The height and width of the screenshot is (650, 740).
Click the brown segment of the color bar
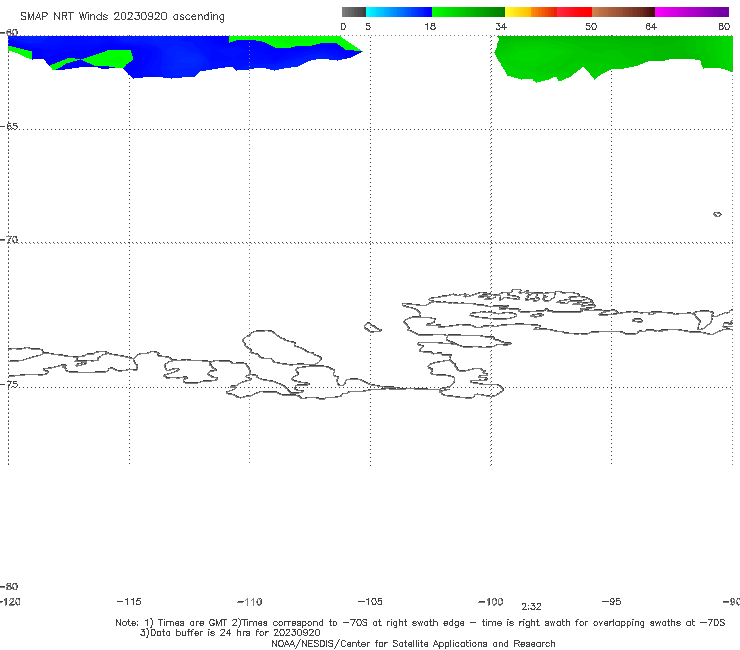(x=623, y=12)
